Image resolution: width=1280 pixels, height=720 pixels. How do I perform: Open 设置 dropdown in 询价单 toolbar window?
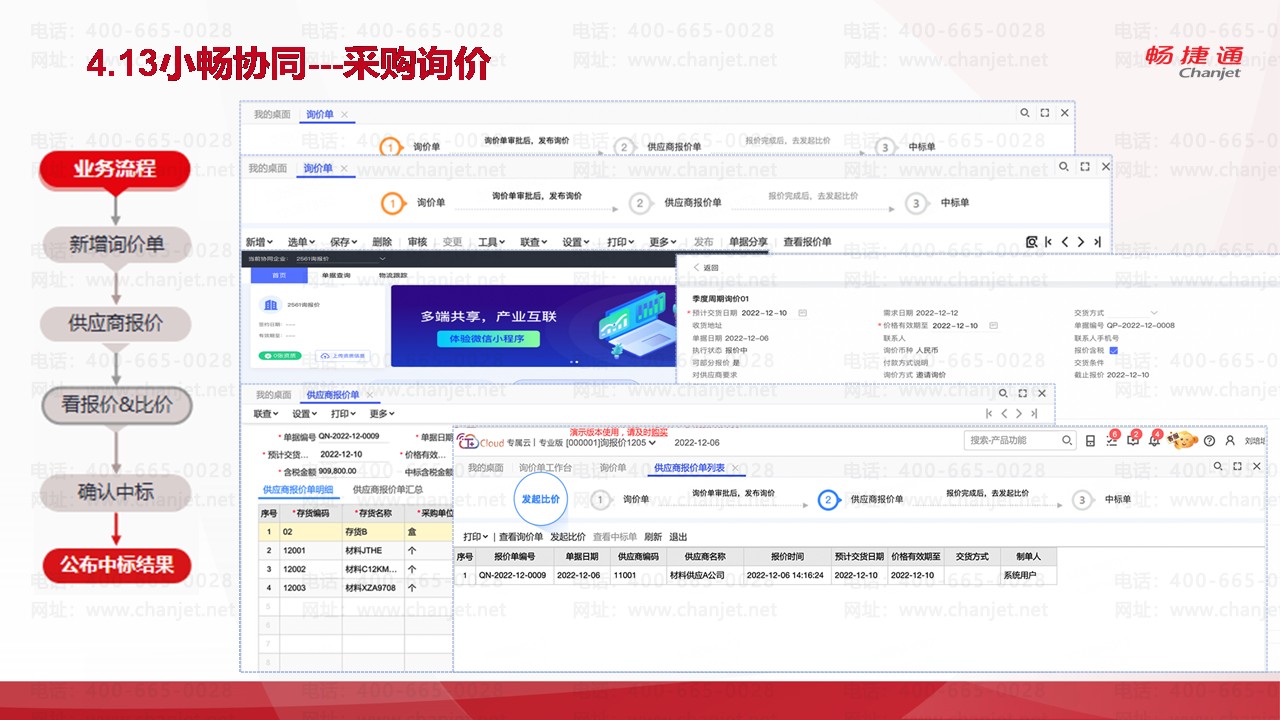click(x=576, y=242)
